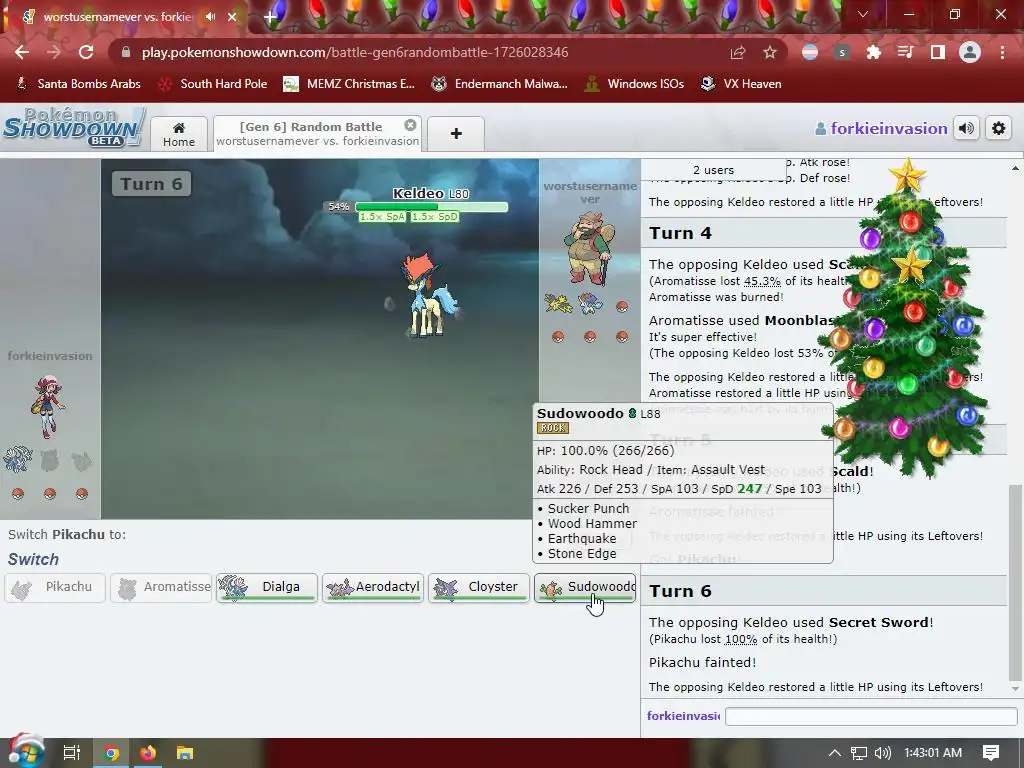Click worstusernamever's trainer sprite
This screenshot has width=1024, height=768.
pyautogui.click(x=588, y=248)
